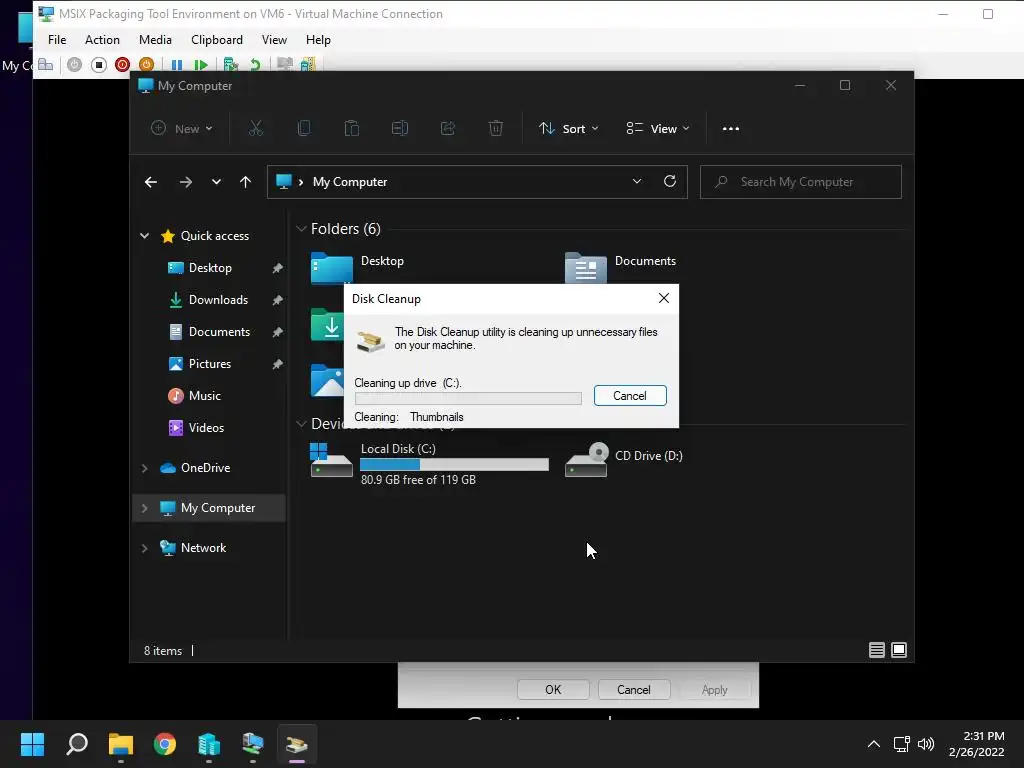
Task: Click the Copy icon in Explorer toolbar
Action: pos(304,129)
